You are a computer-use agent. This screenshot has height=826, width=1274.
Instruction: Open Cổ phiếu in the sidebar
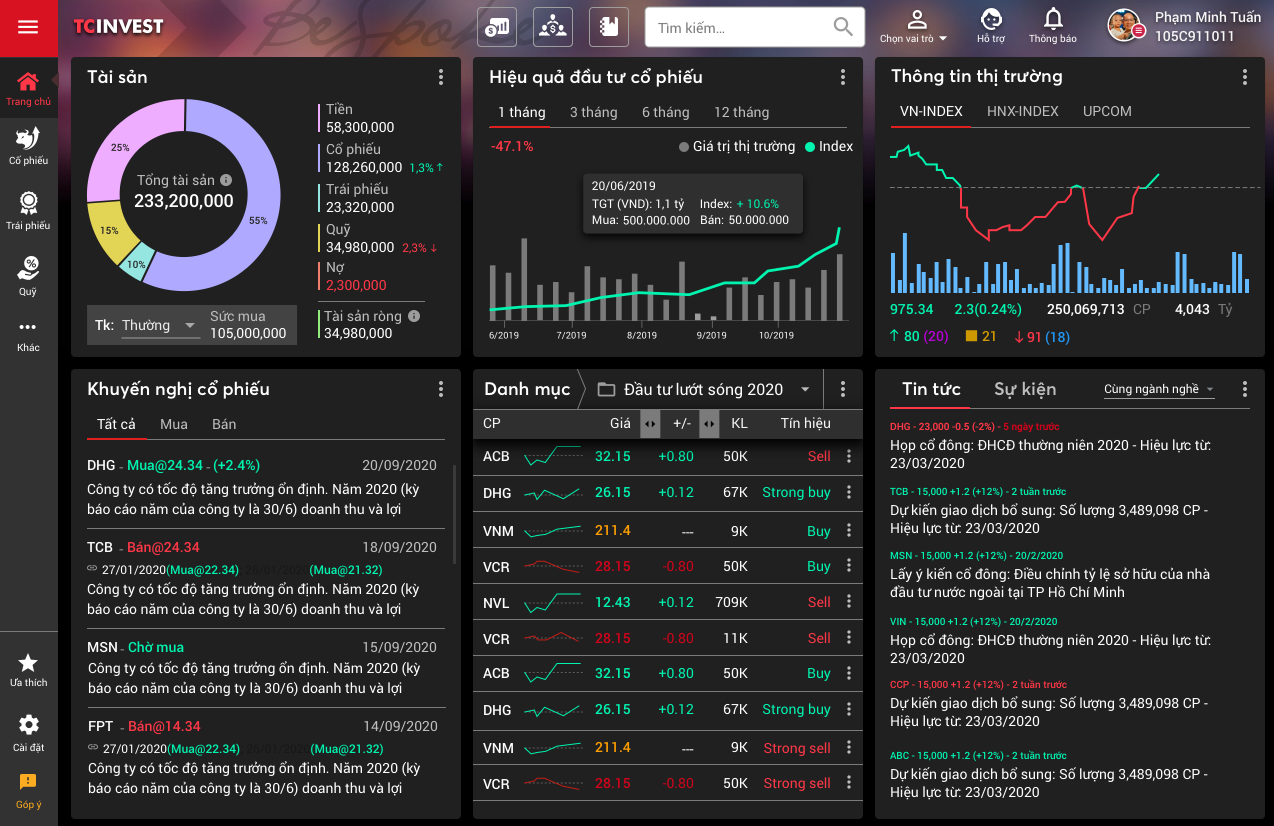click(x=28, y=145)
